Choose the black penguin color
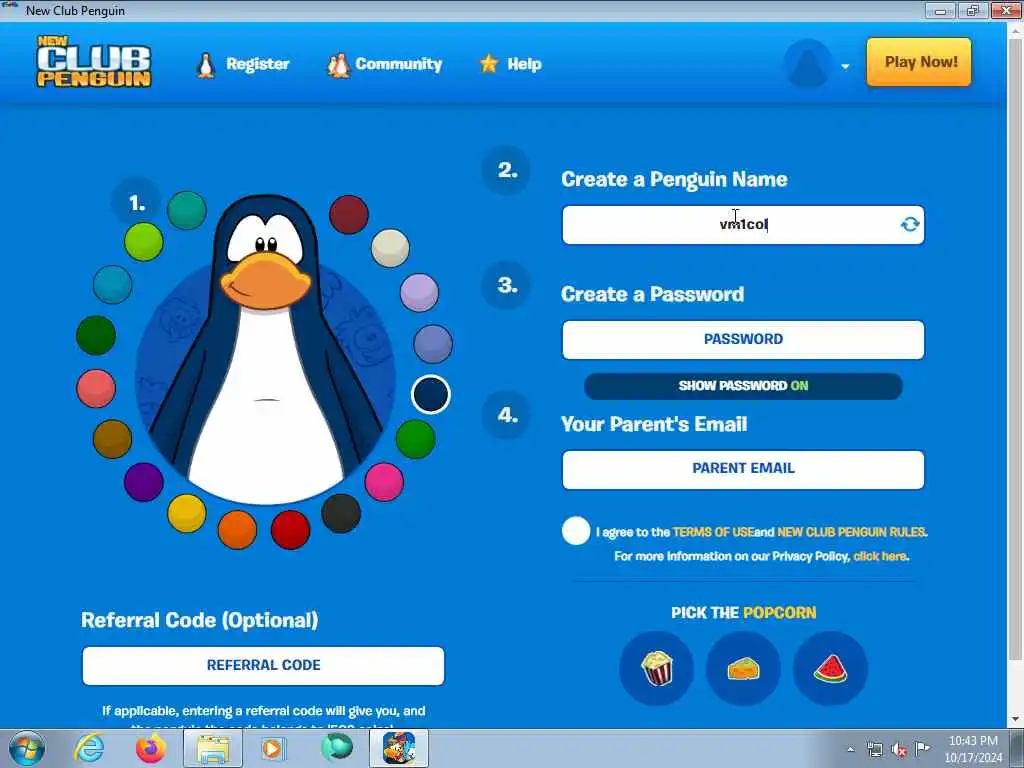The width and height of the screenshot is (1024, 768). tap(341, 513)
